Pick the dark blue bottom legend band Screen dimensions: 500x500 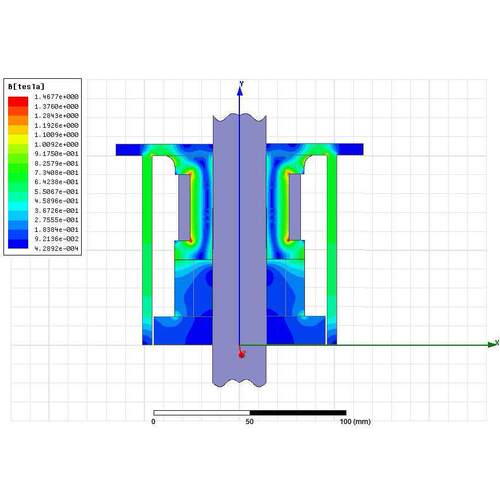18,244
